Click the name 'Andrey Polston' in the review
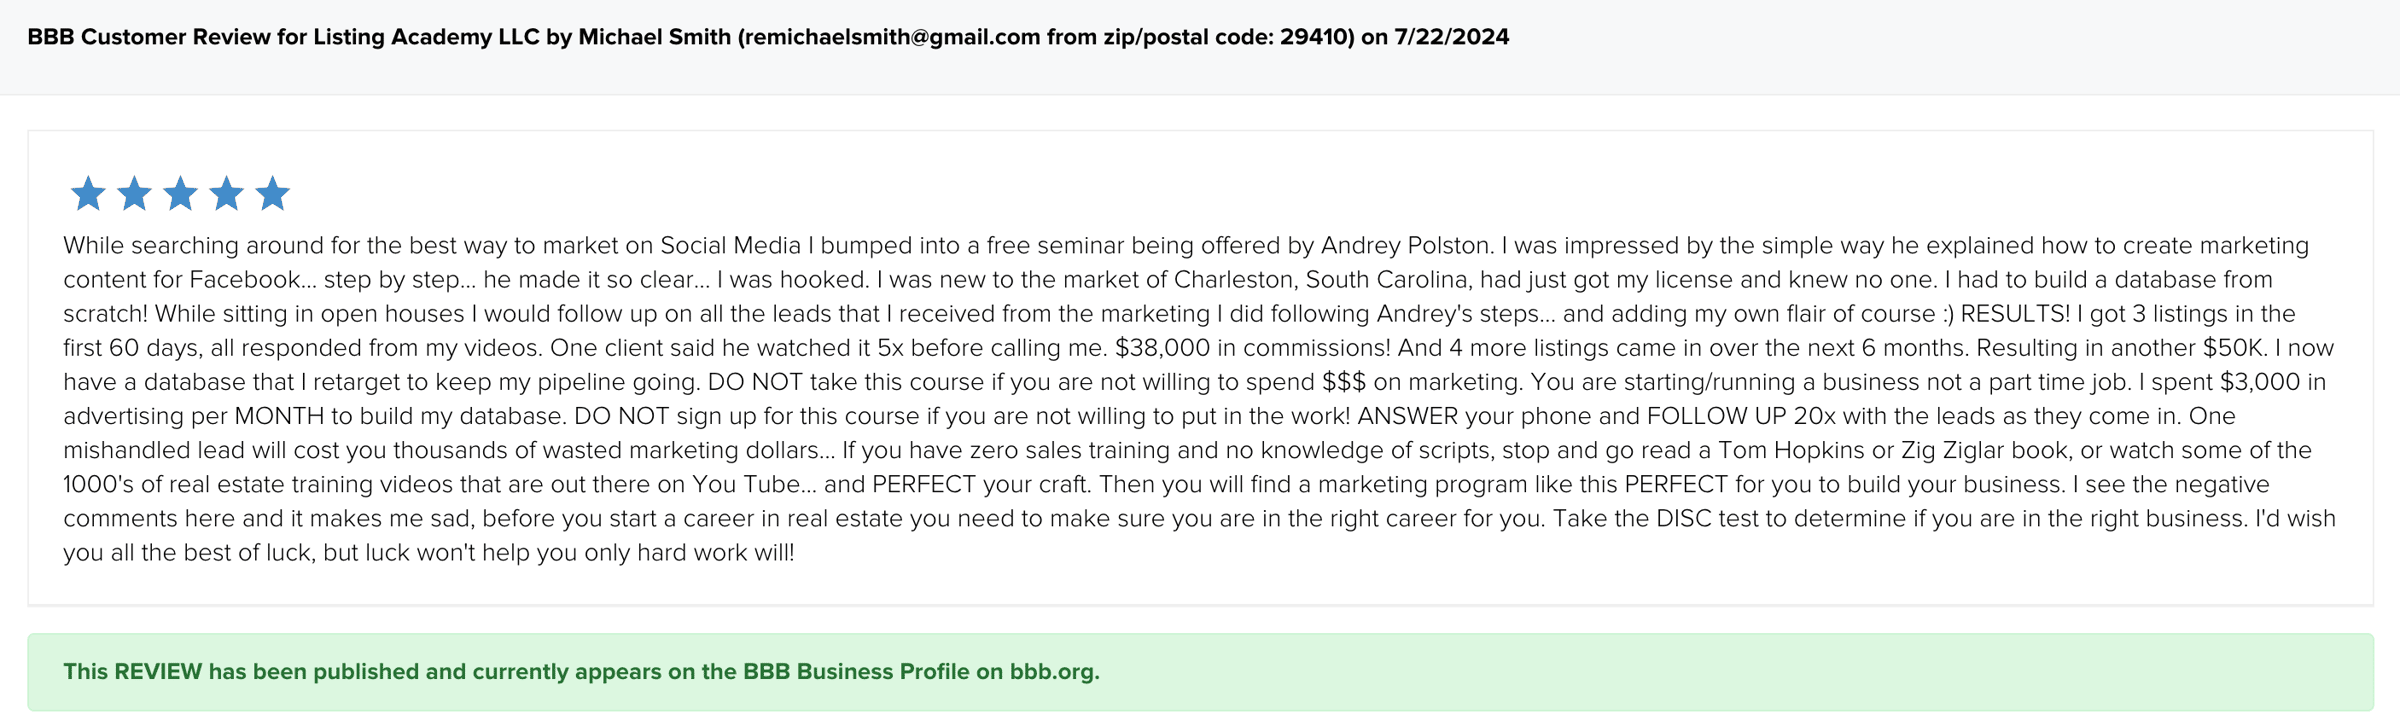The width and height of the screenshot is (2400, 720). pos(1405,246)
